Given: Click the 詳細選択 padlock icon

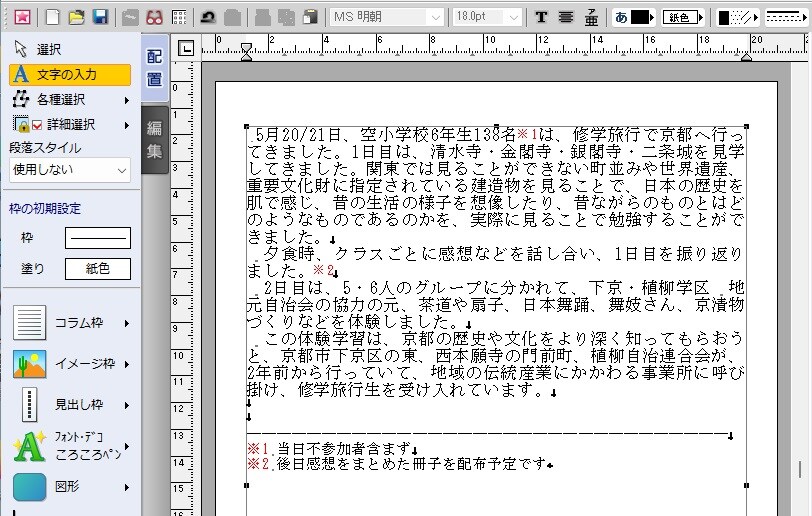Looking at the screenshot, I should tap(21, 124).
